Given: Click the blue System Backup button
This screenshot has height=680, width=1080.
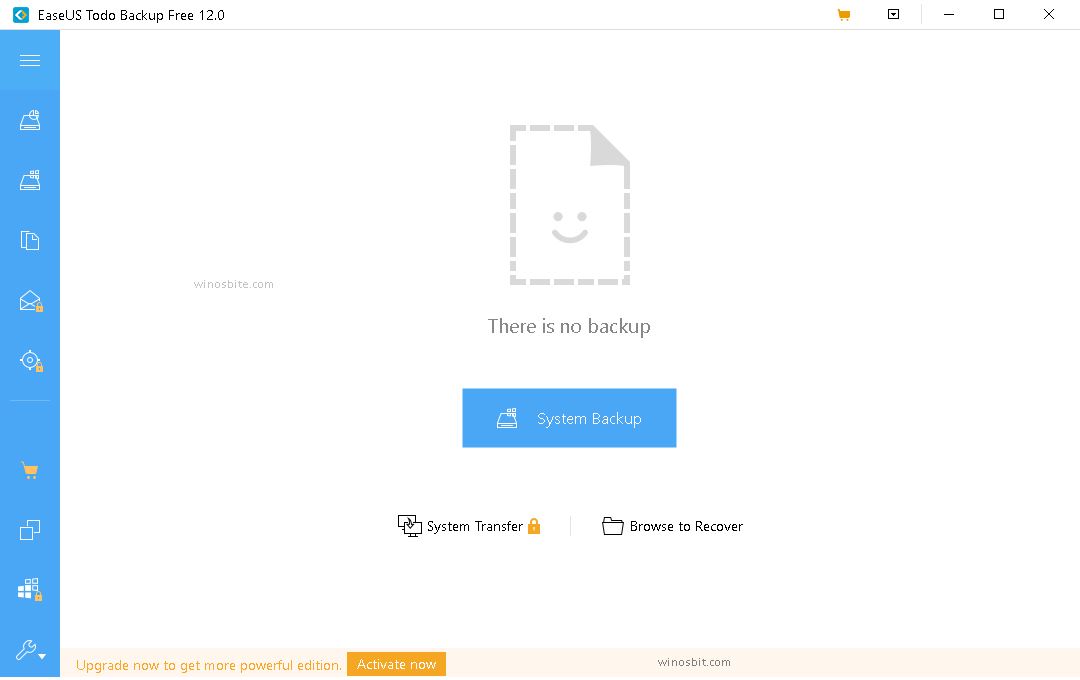Looking at the screenshot, I should (x=569, y=418).
